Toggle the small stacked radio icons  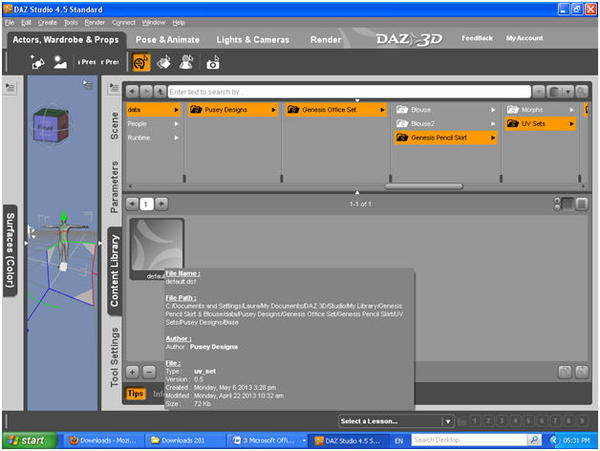pos(557,204)
